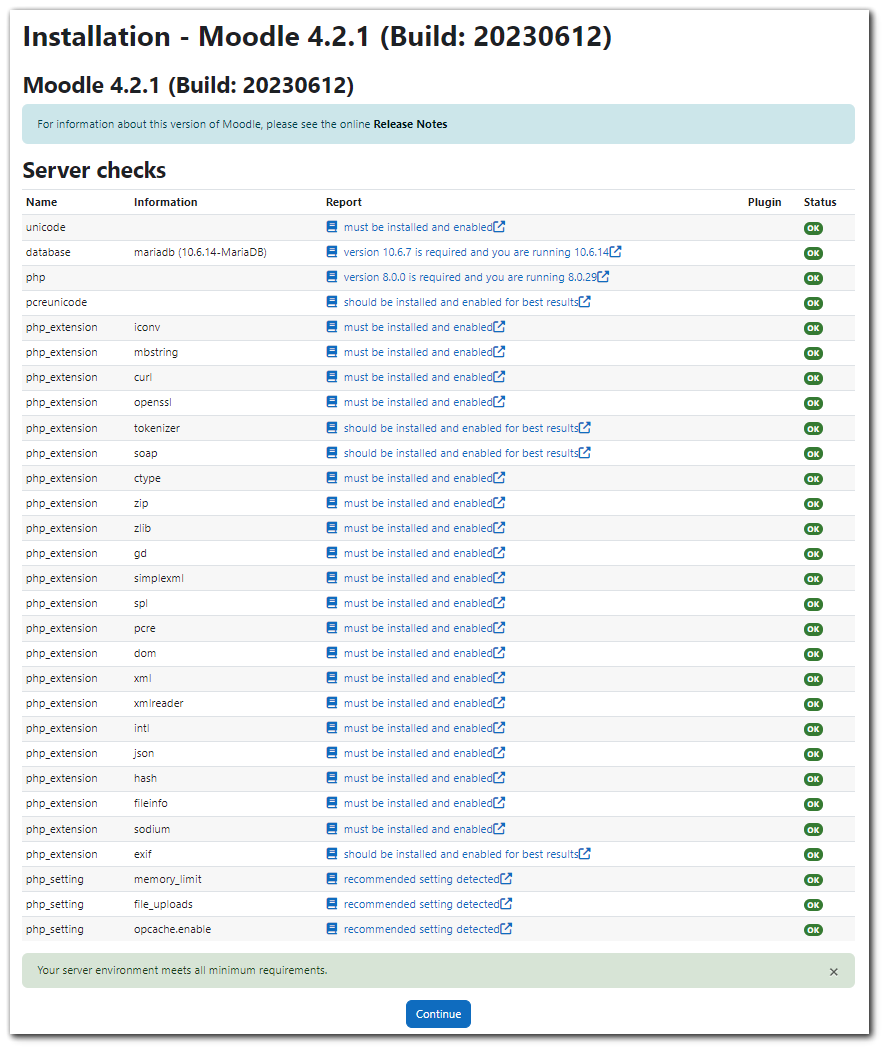This screenshot has height=1052, width=887.
Task: Click the book icon in the iconv row
Action: (x=331, y=327)
